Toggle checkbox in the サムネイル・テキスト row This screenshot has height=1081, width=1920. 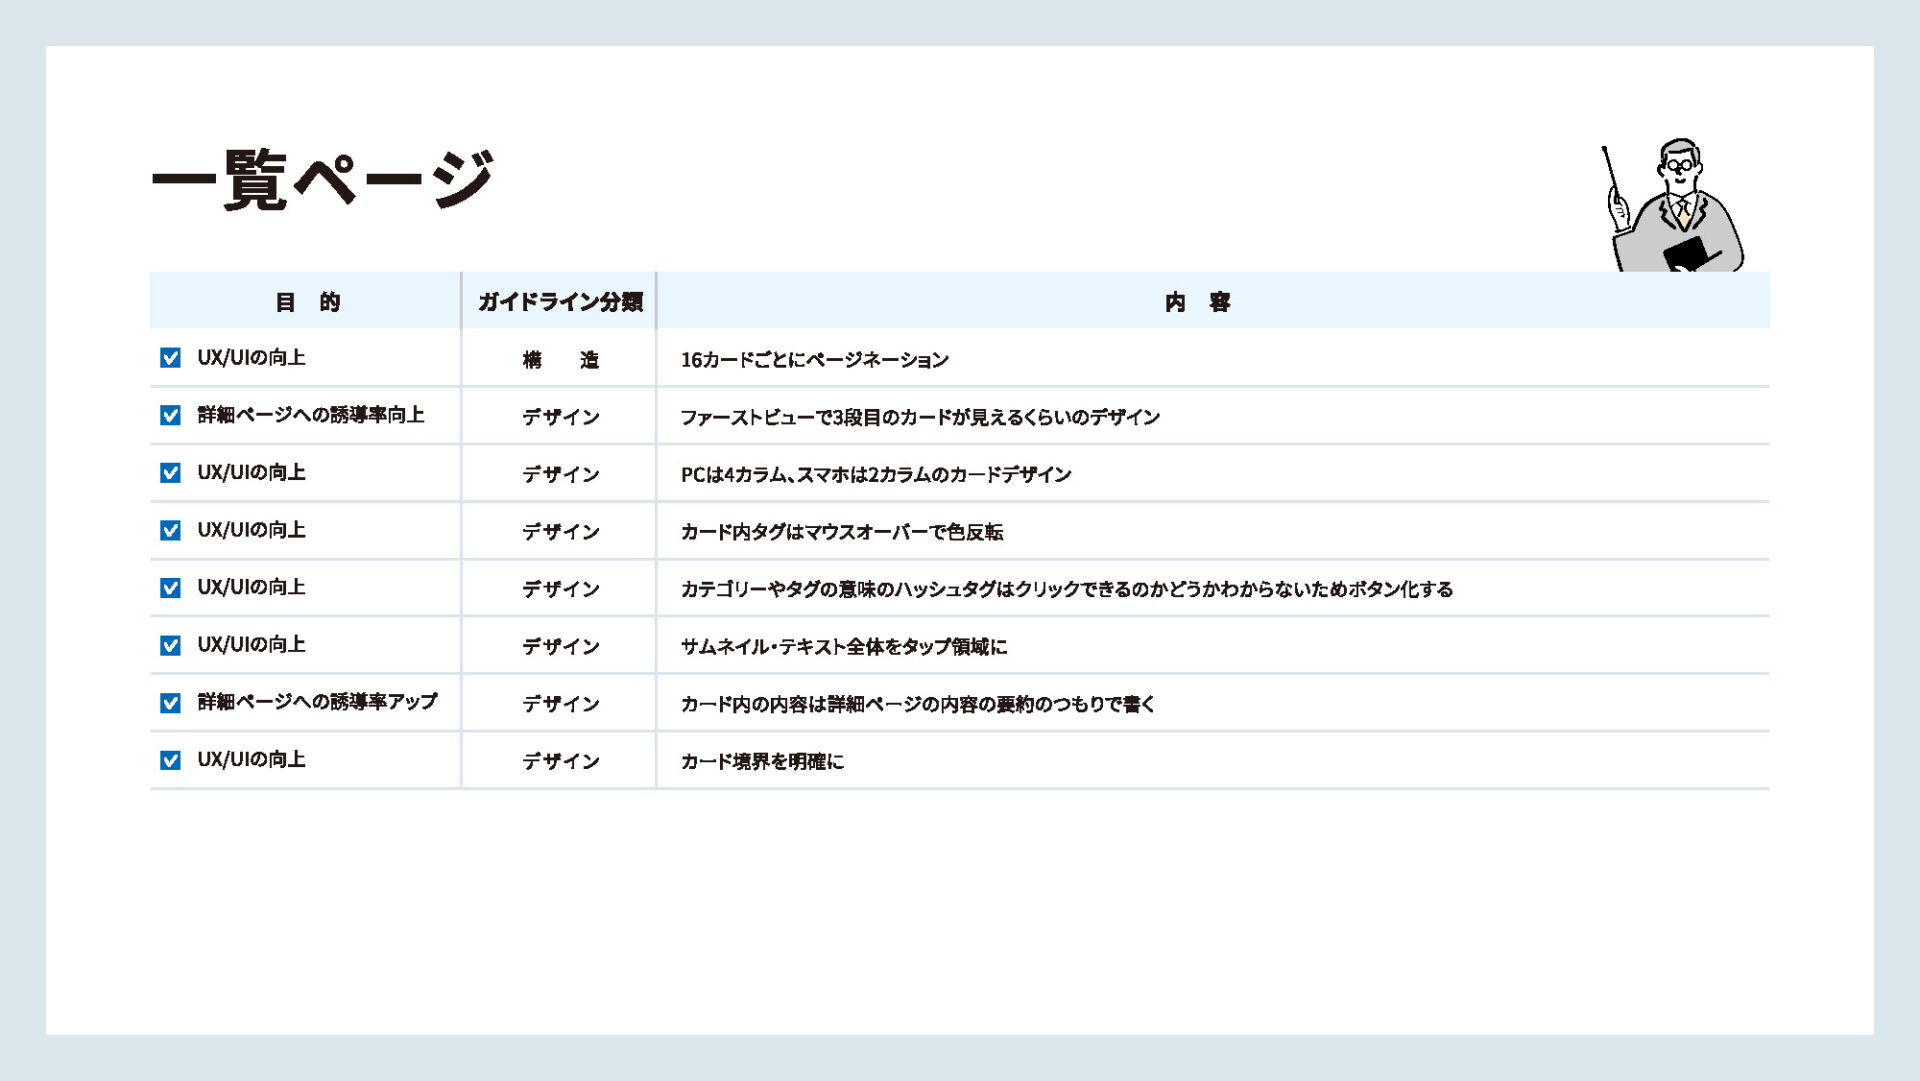pos(171,645)
